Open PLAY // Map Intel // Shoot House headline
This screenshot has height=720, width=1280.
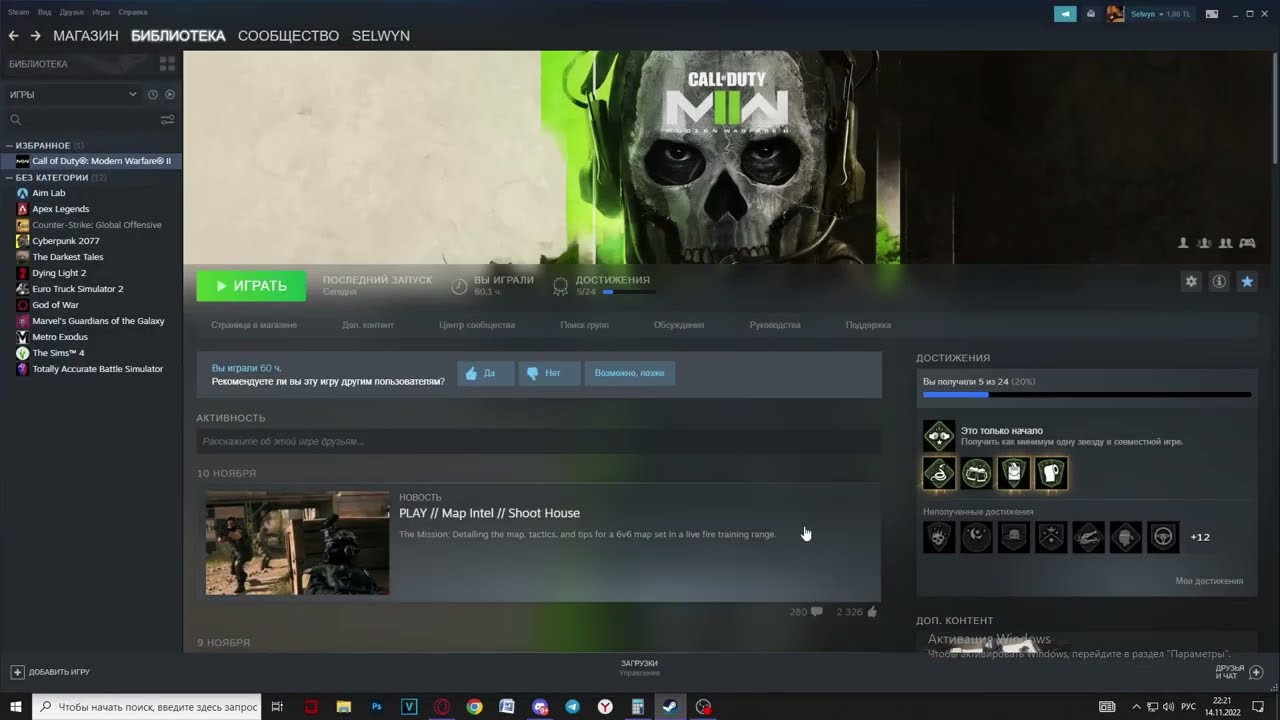(x=489, y=513)
